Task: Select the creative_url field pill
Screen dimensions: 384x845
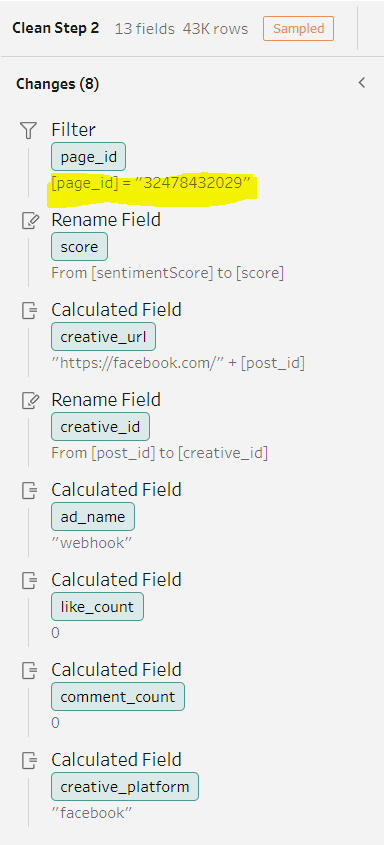Action: [103, 337]
